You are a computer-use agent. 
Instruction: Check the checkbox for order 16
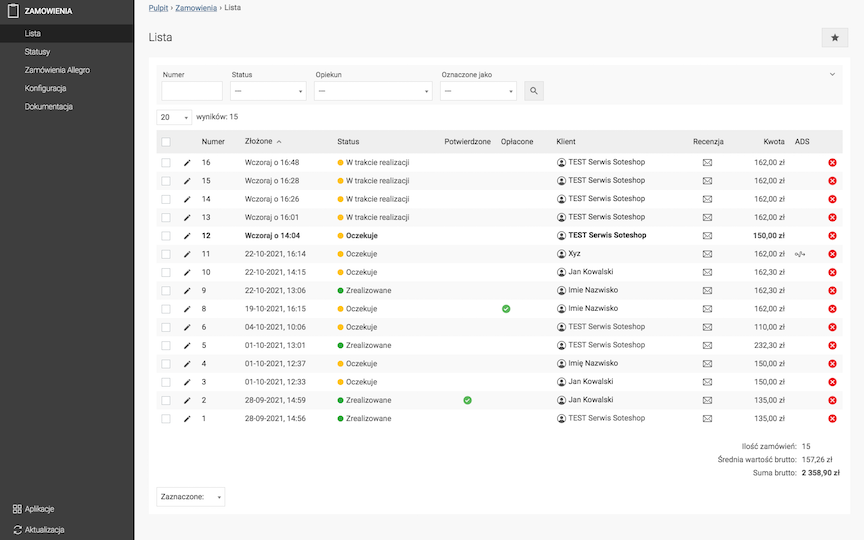pyautogui.click(x=166, y=163)
